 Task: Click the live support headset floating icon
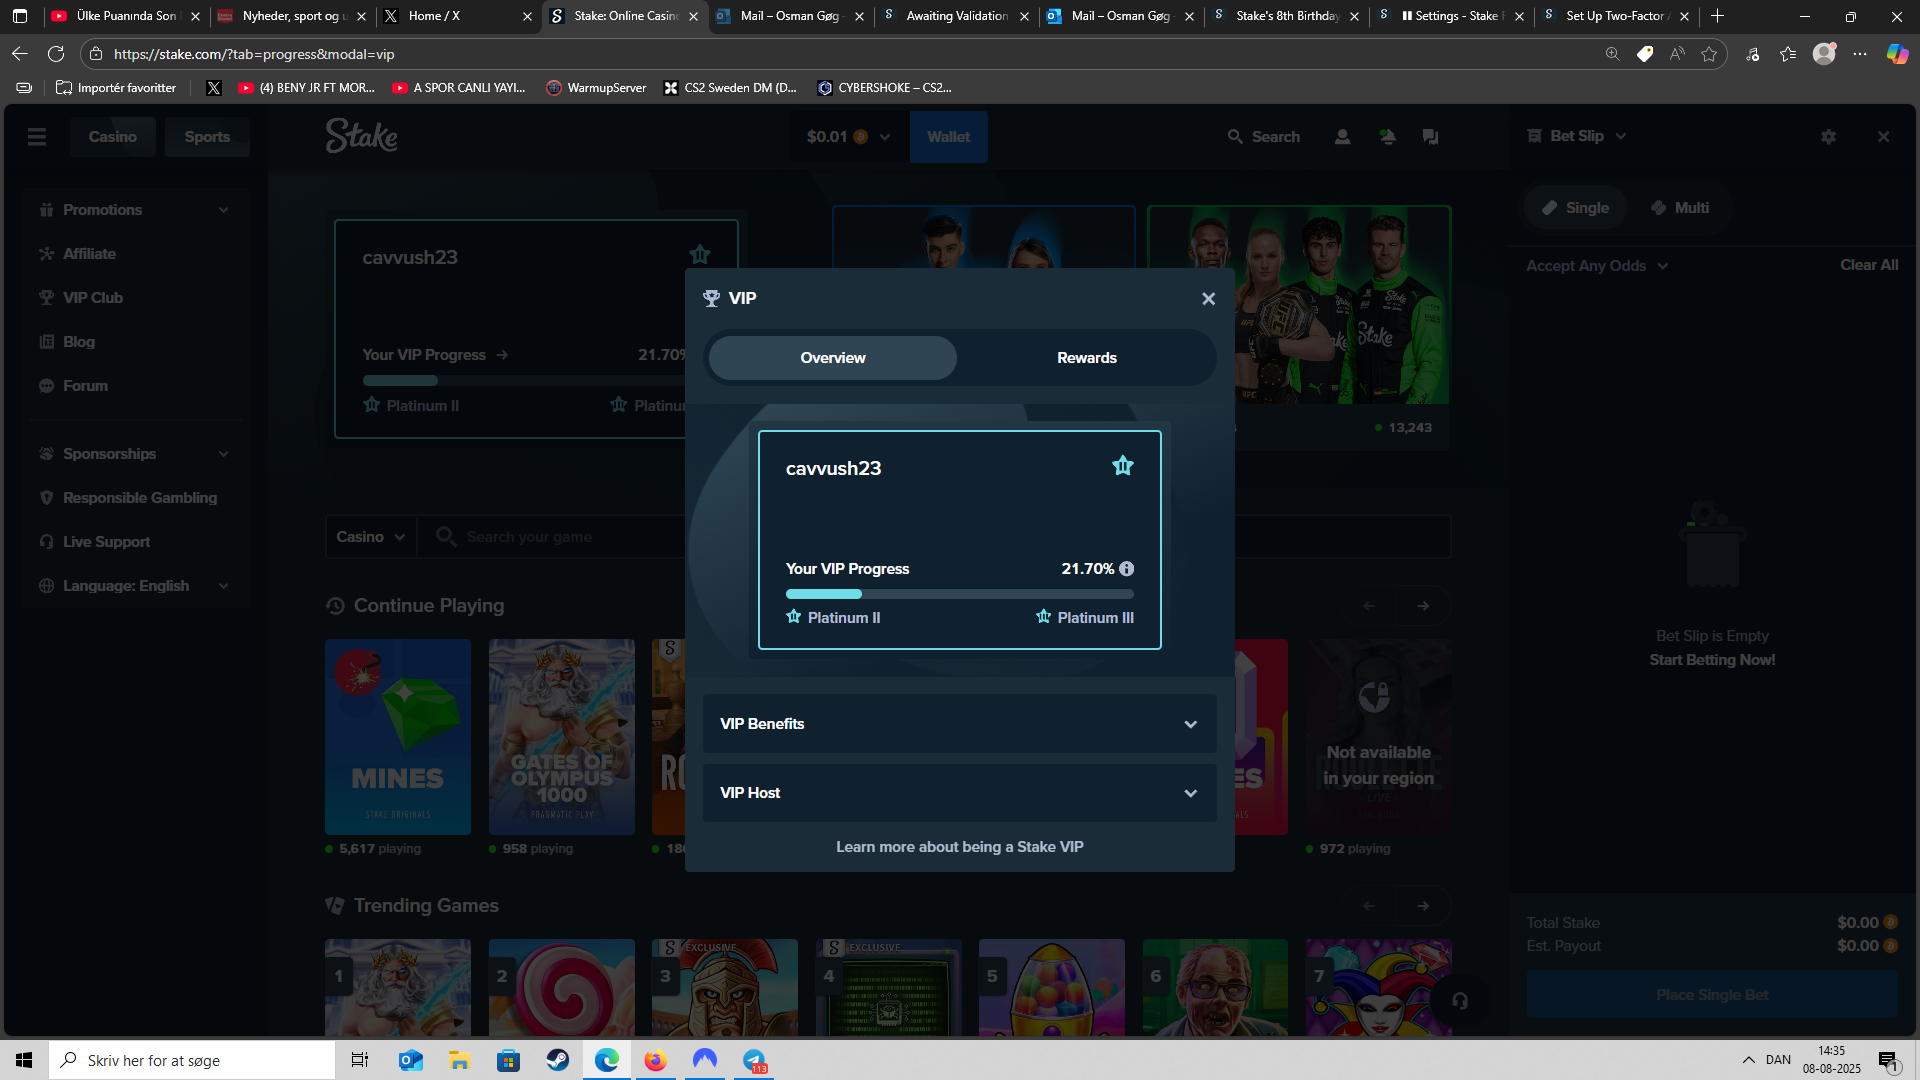[1460, 1001]
